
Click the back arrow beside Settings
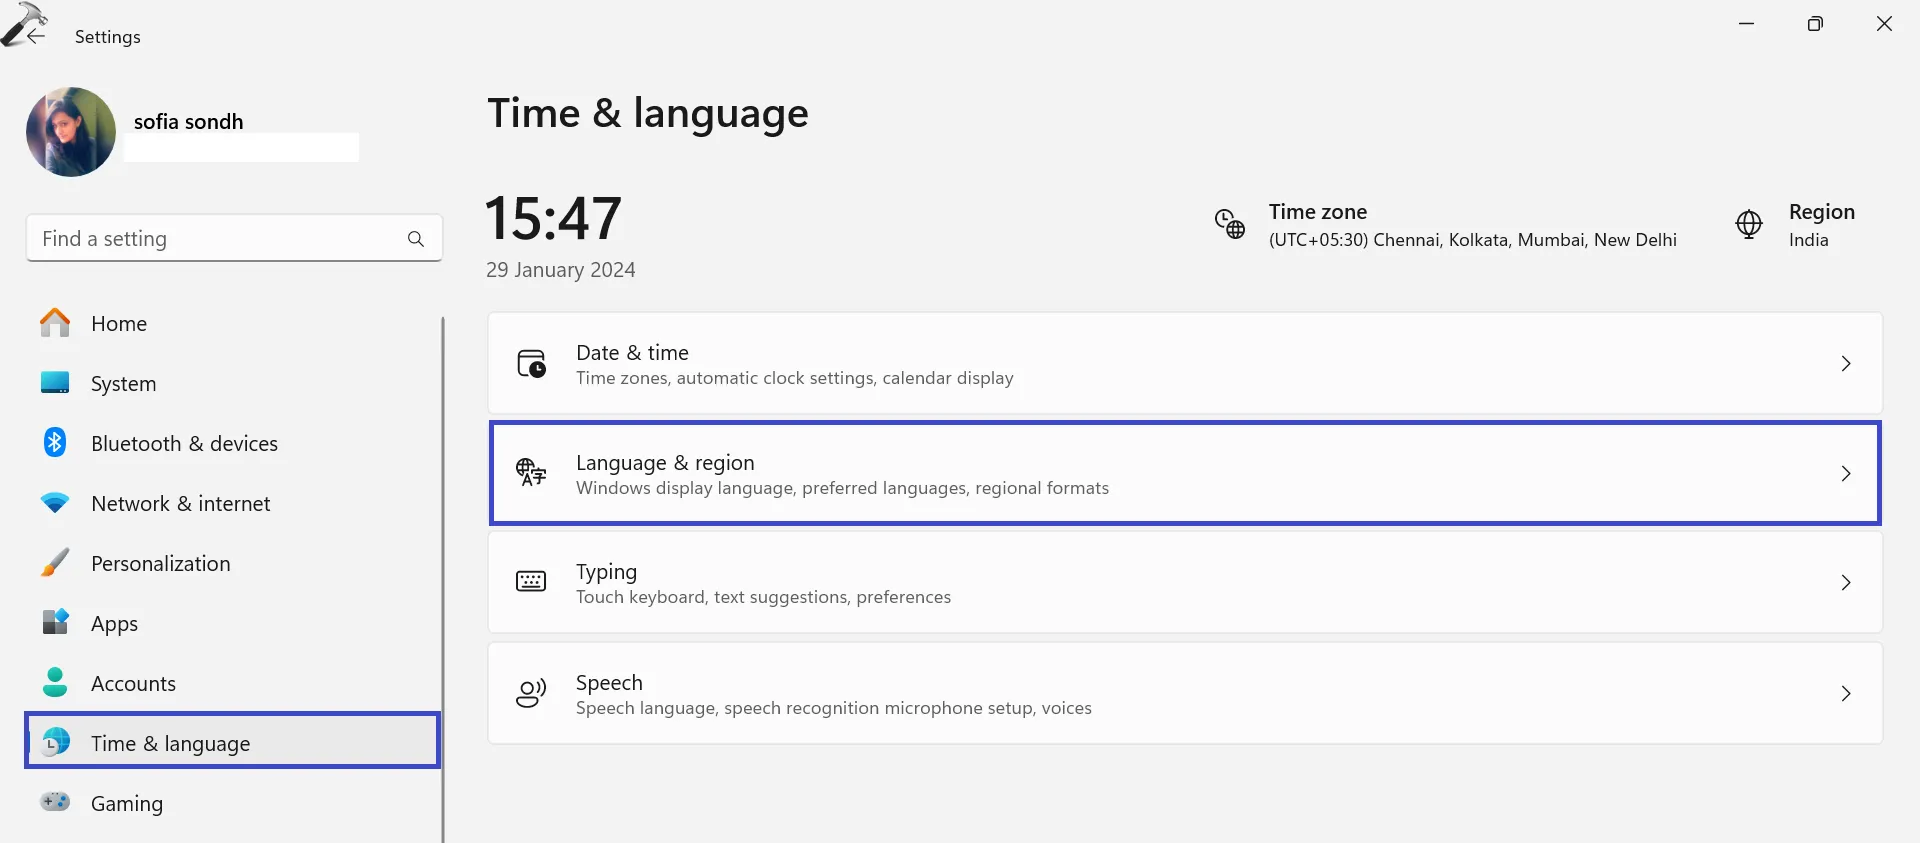coord(35,36)
